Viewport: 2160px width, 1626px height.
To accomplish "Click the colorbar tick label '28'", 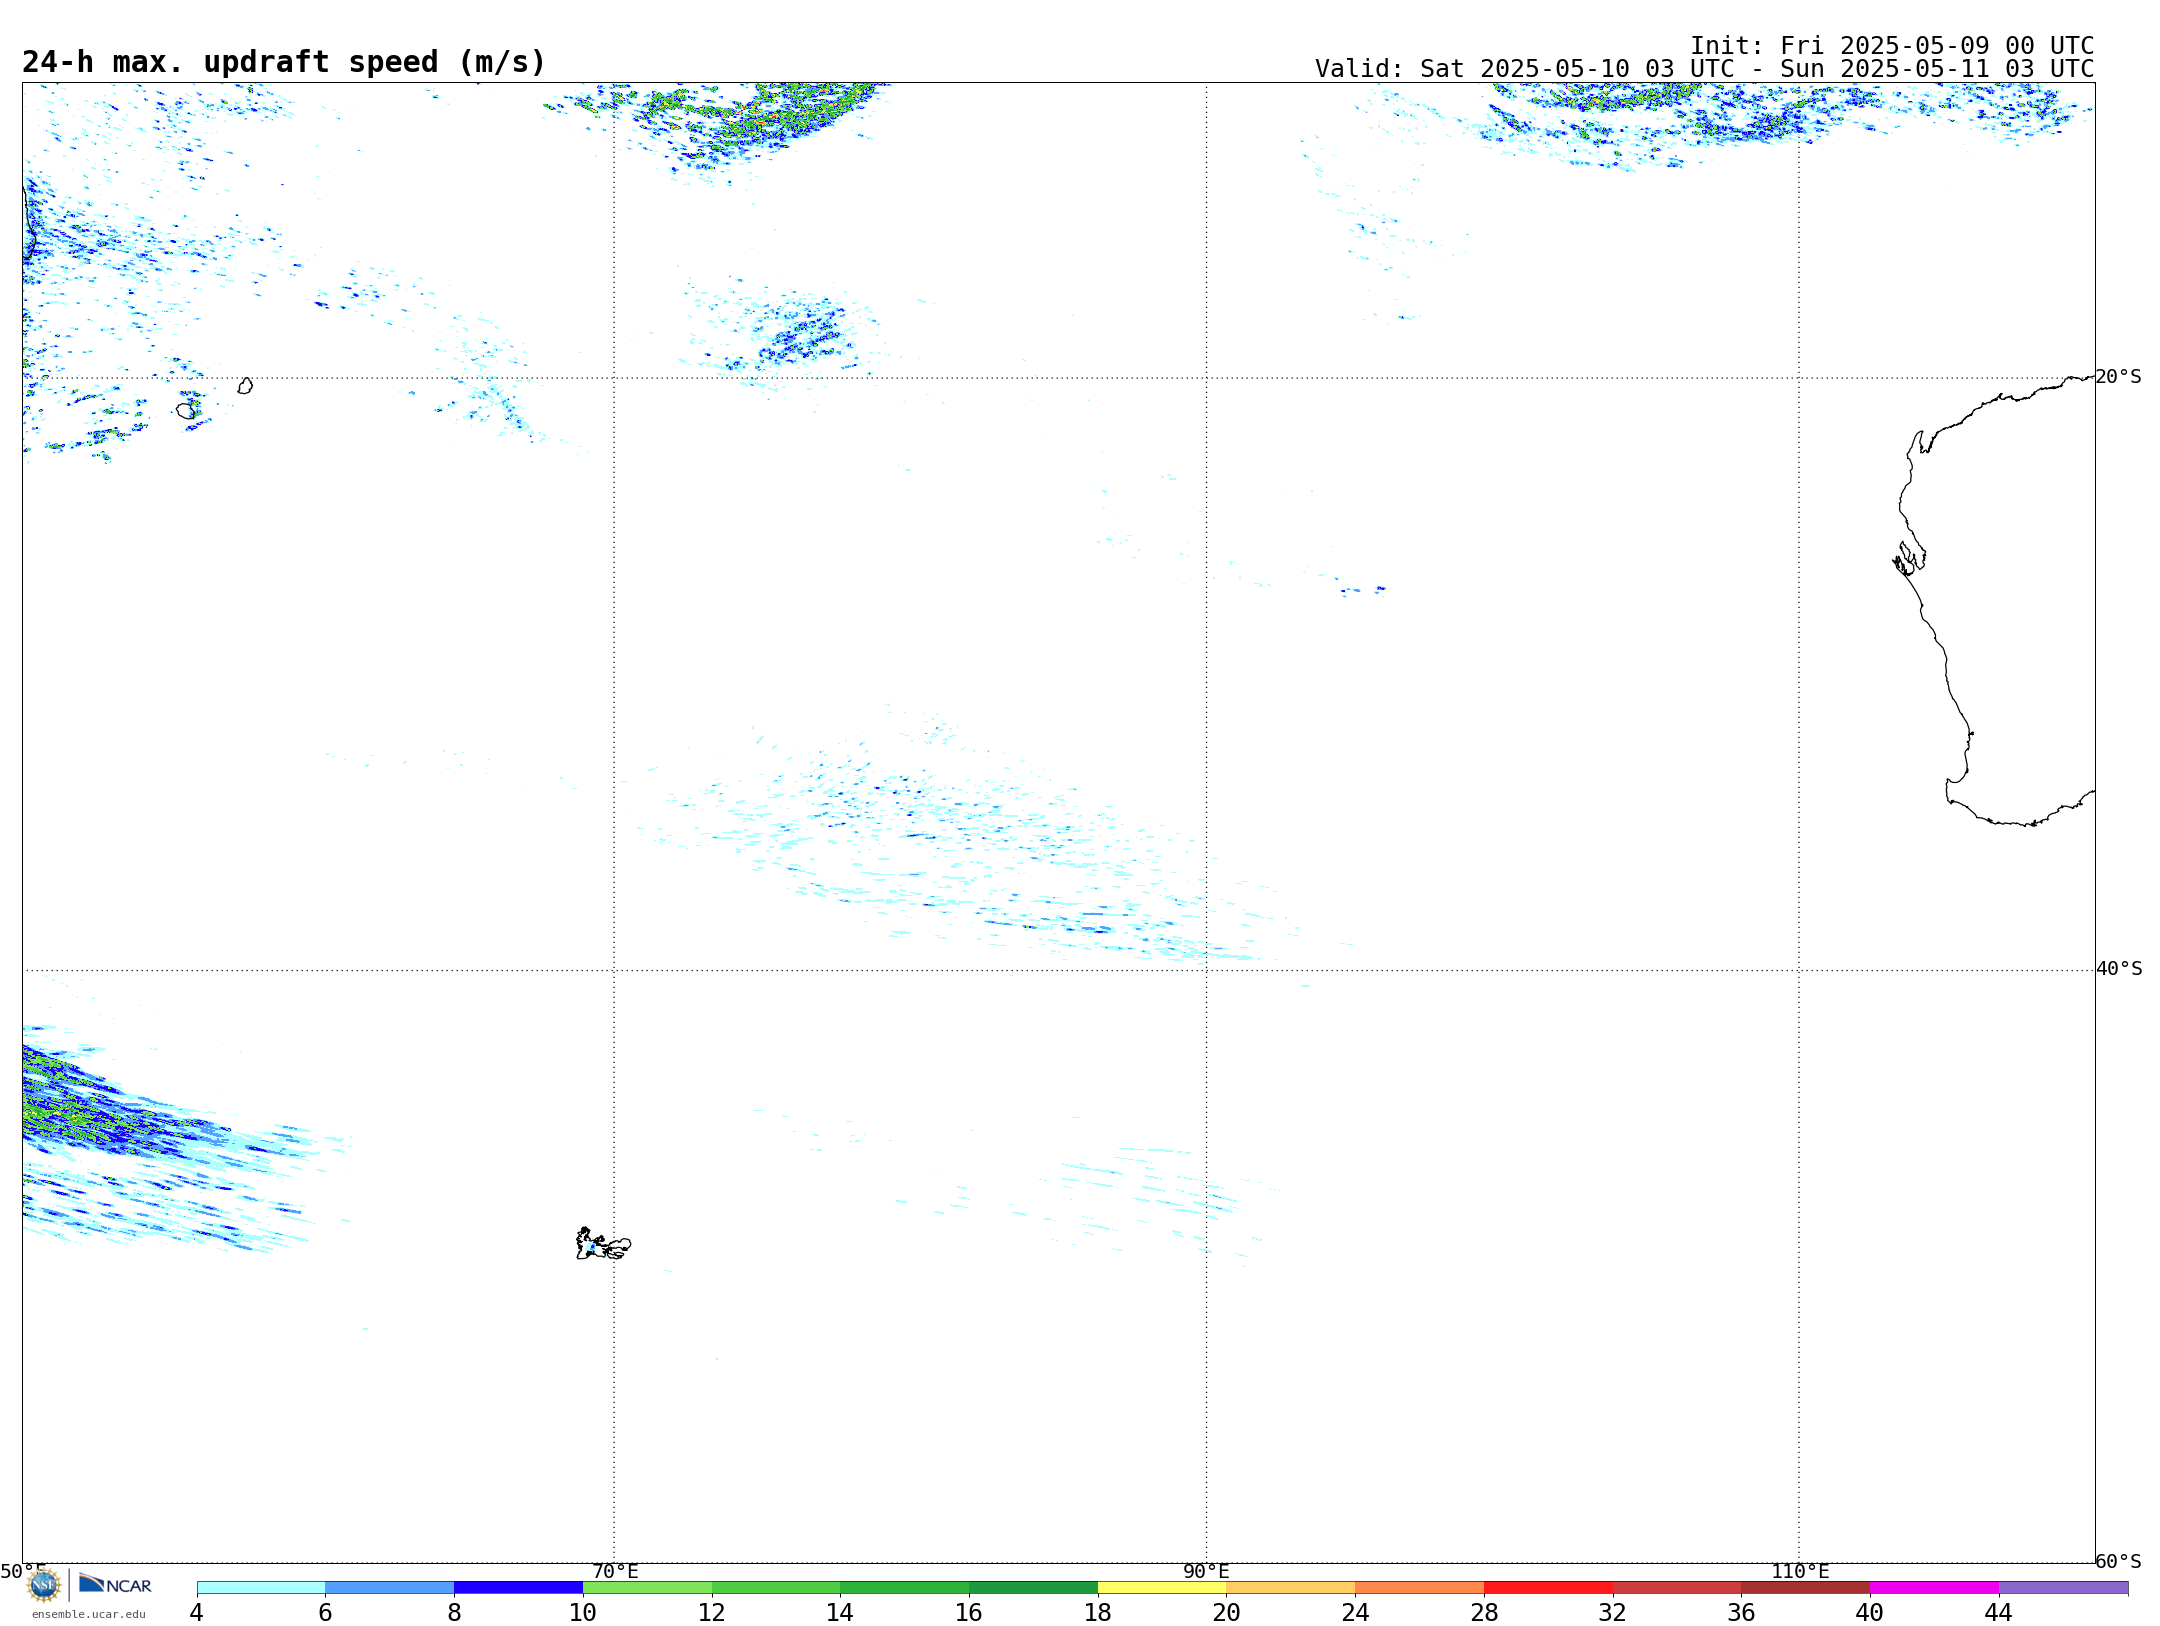I will 1484,1612.
